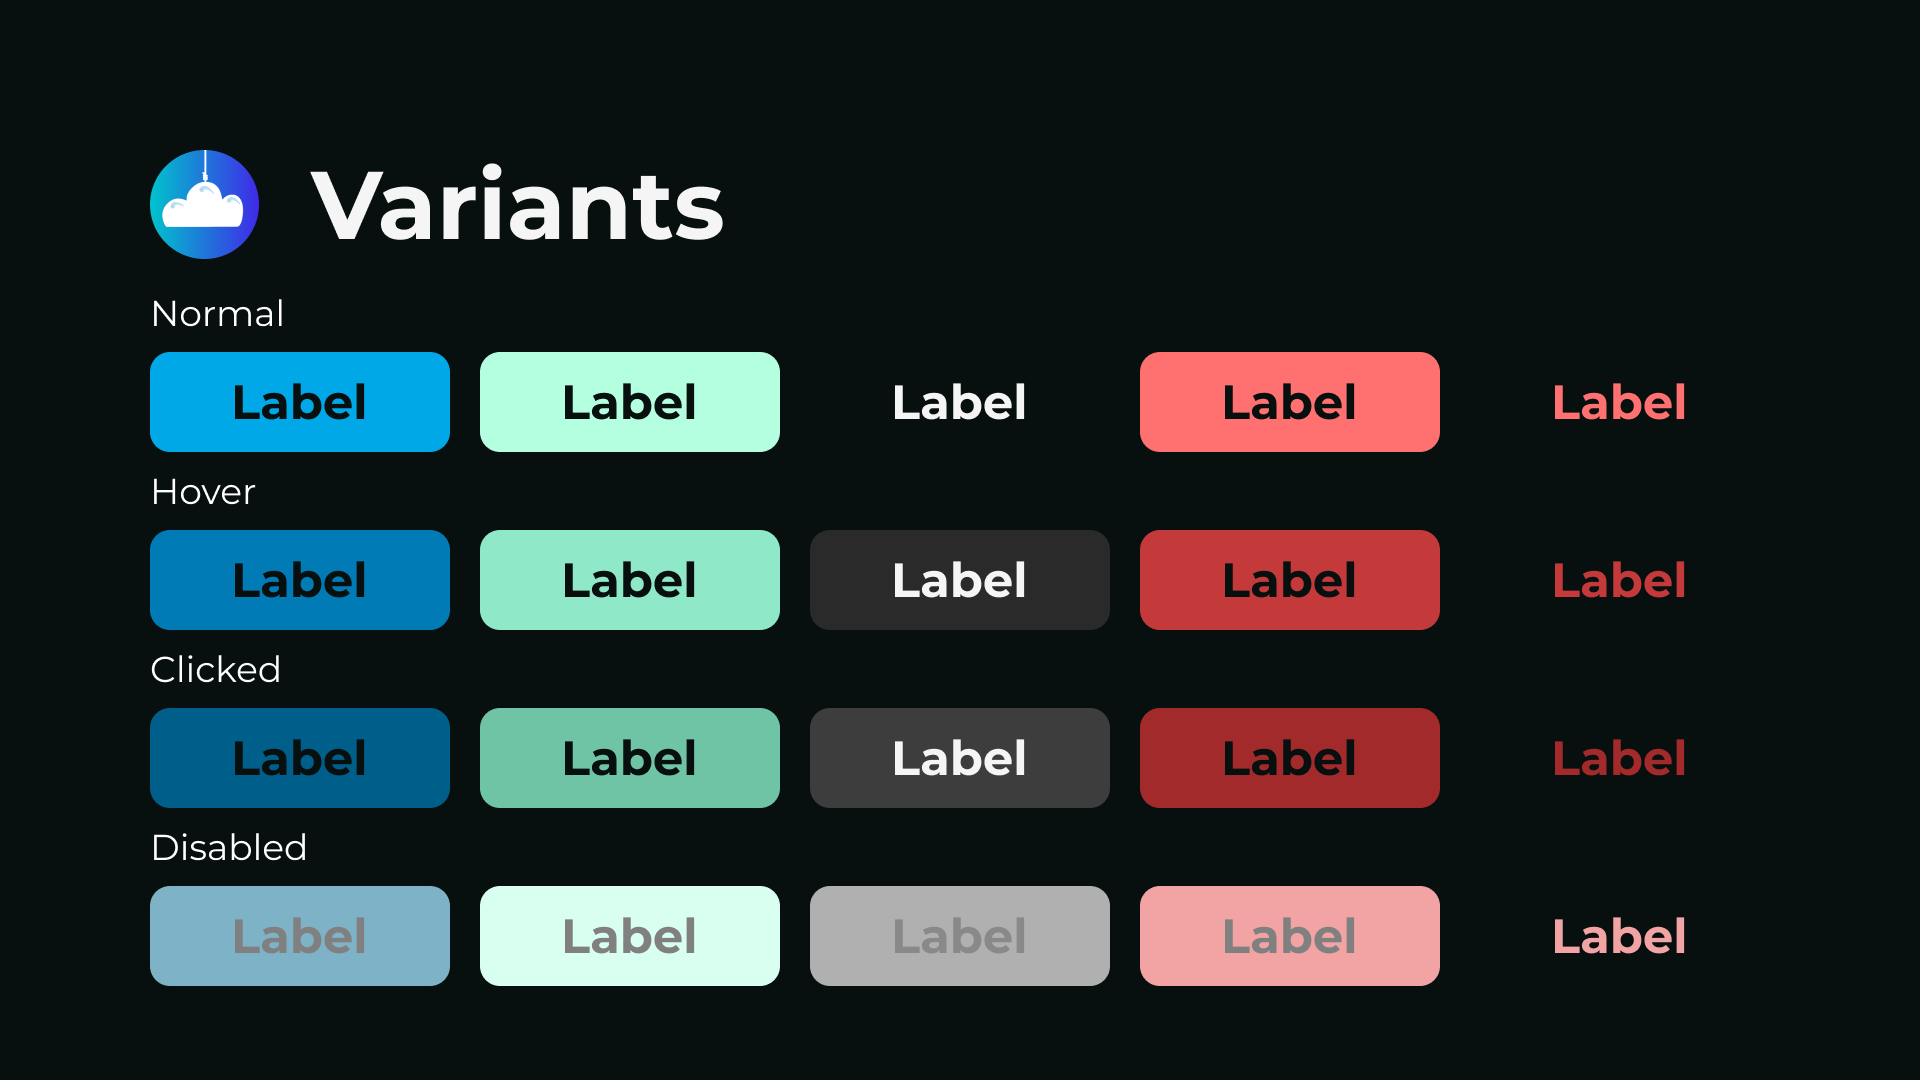This screenshot has height=1080, width=1920.
Task: Click the pink Label button in the Disabled row
Action: [x=1289, y=936]
